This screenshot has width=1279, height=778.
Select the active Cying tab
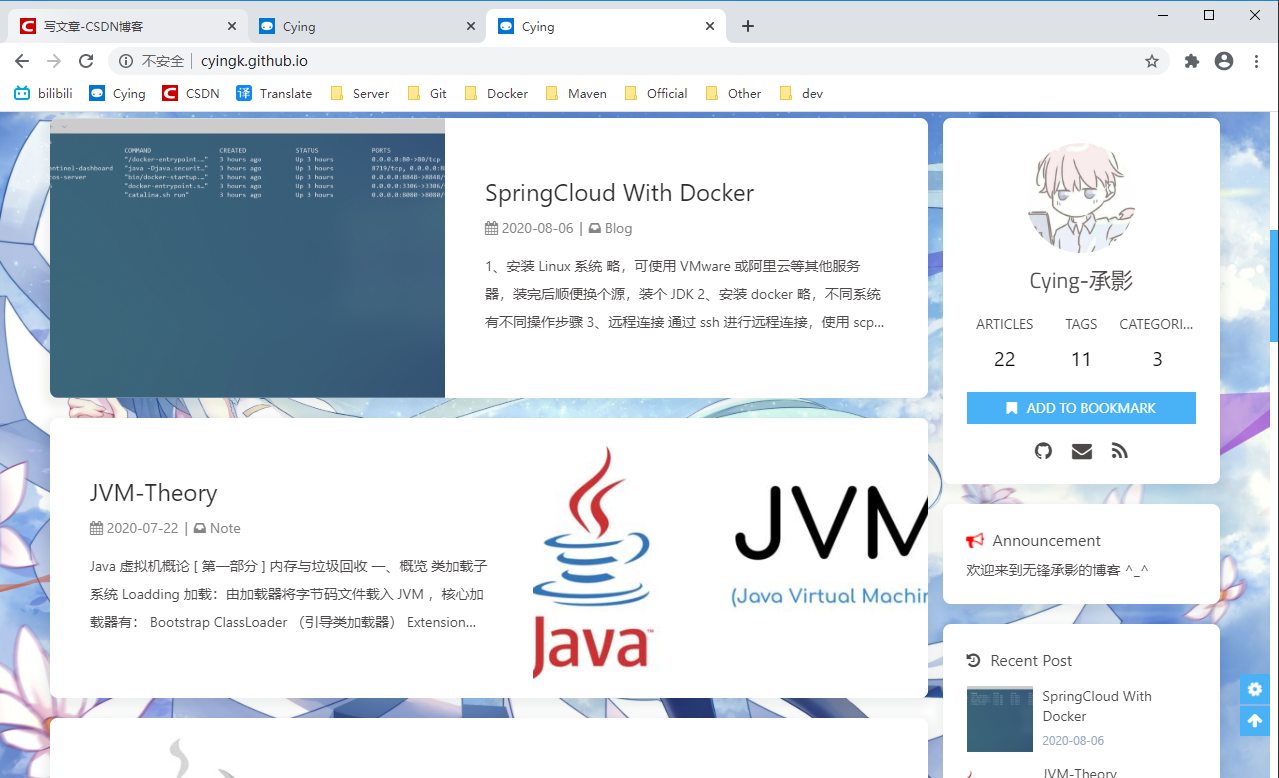(605, 27)
